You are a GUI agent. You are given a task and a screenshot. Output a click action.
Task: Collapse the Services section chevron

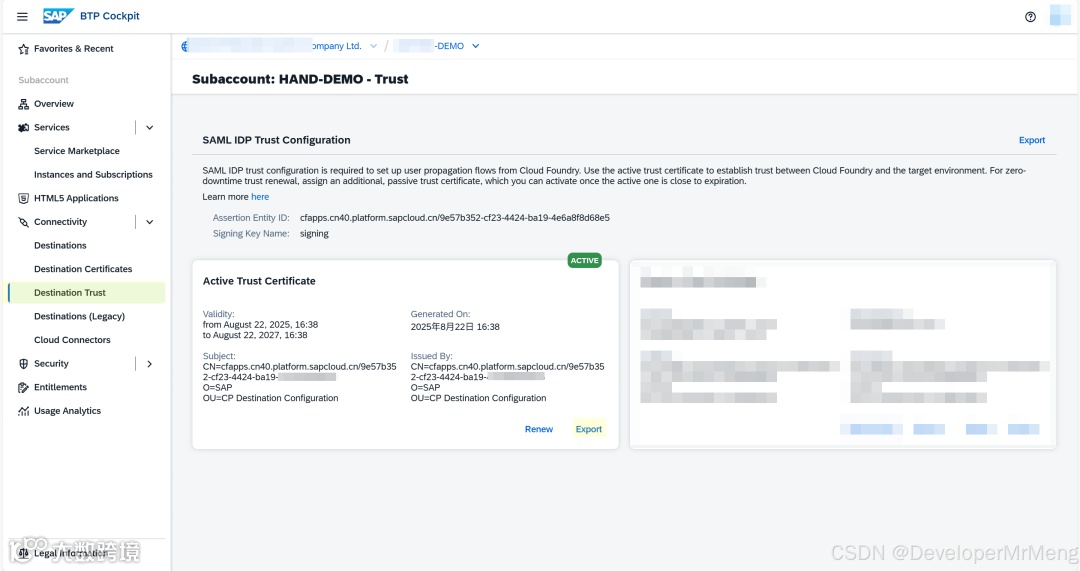149,127
